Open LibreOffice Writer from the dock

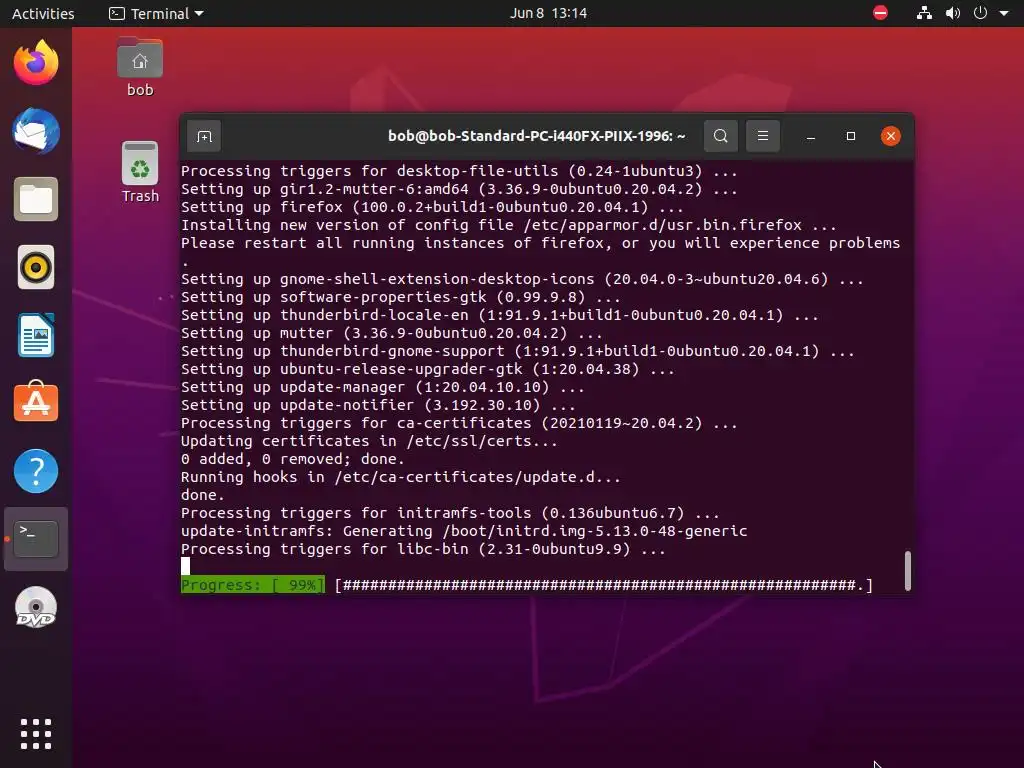tap(36, 335)
